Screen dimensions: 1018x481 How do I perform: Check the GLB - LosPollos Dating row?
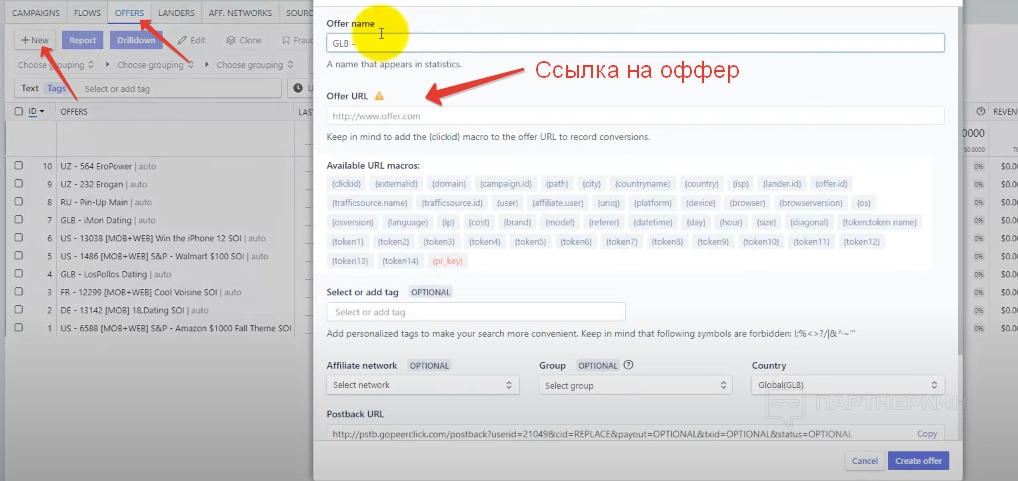(x=19, y=274)
